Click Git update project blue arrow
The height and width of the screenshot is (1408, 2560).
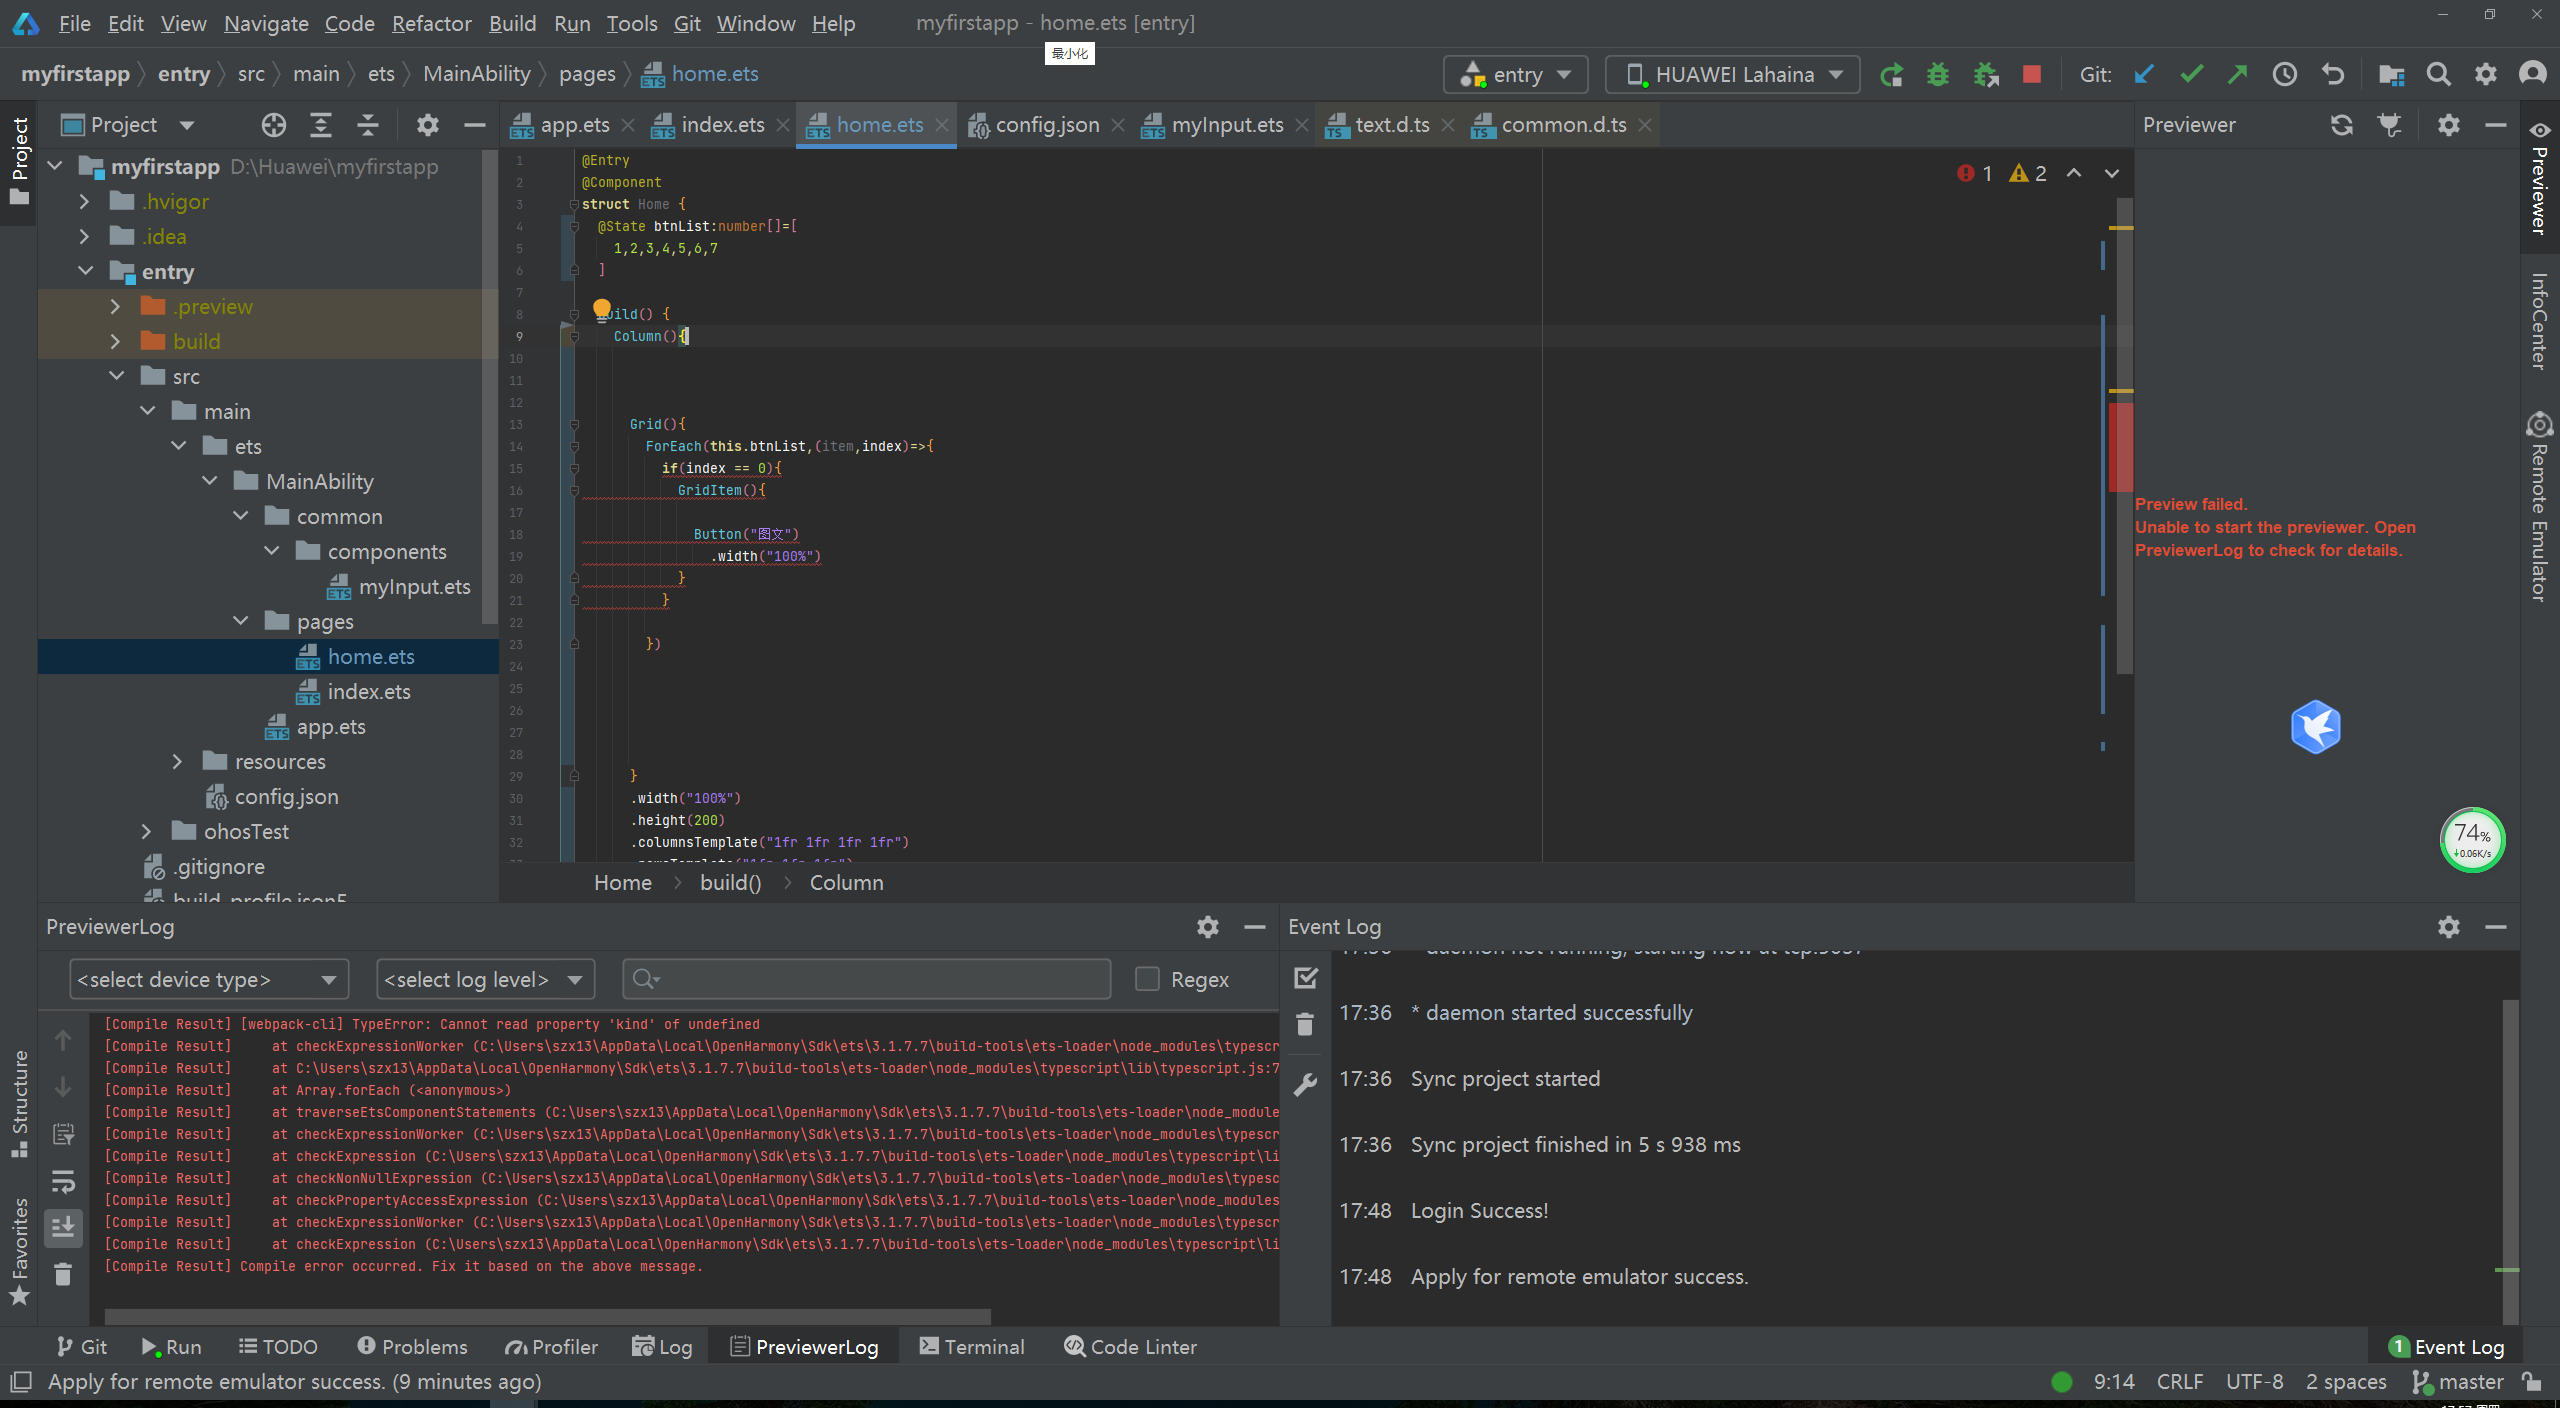pyautogui.click(x=2144, y=75)
